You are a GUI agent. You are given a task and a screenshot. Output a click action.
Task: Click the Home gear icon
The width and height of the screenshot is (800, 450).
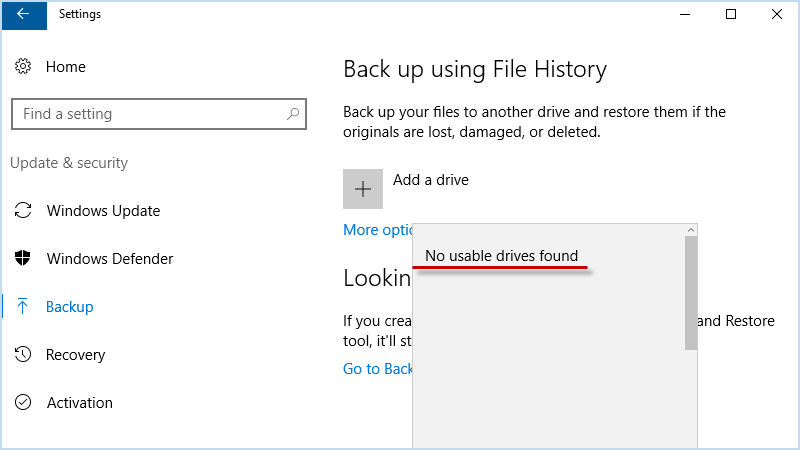23,66
